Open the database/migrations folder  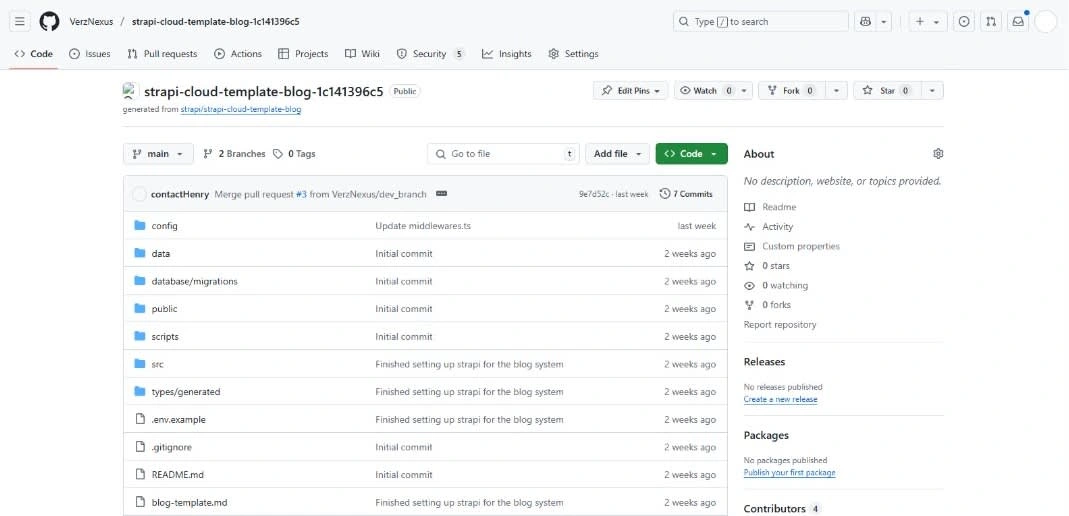coord(194,282)
